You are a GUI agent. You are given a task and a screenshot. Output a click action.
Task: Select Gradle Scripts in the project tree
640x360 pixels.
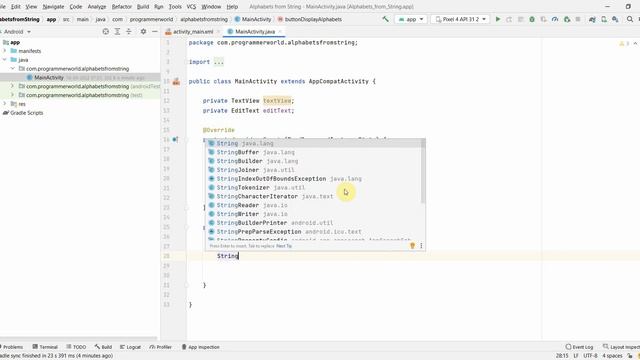click(23, 113)
